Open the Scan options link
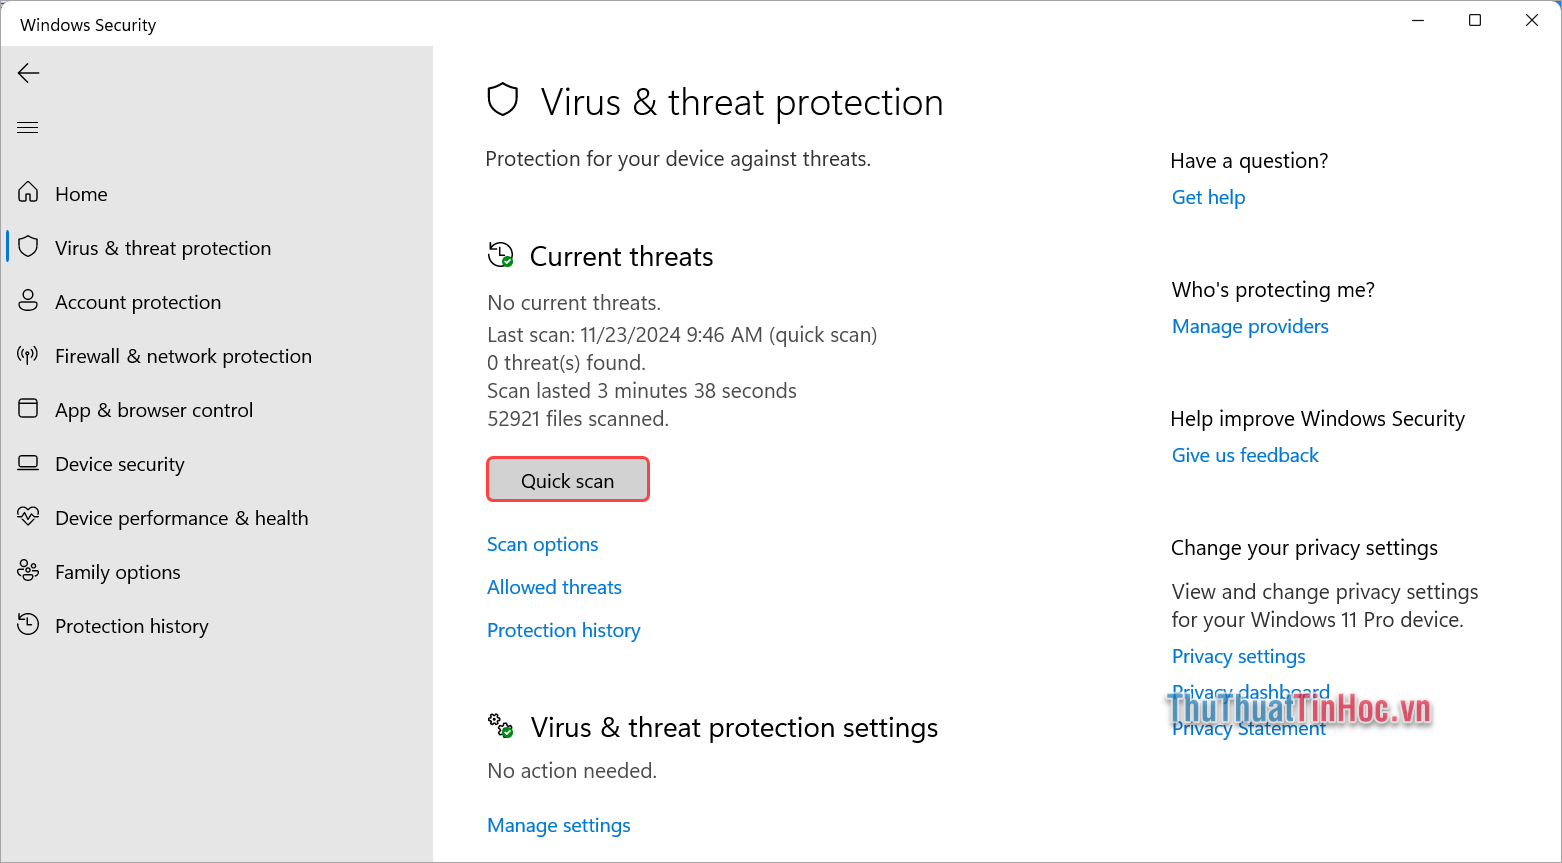This screenshot has width=1562, height=863. point(542,544)
